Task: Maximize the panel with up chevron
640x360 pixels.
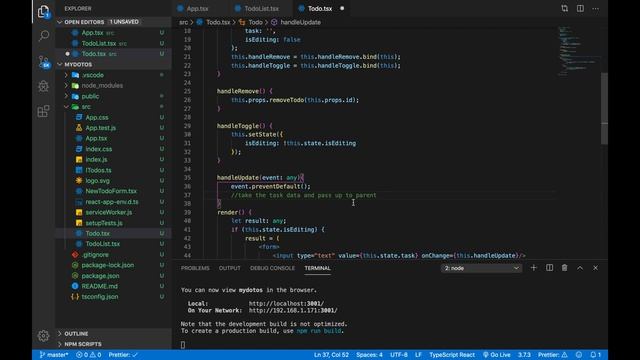Action: point(580,268)
